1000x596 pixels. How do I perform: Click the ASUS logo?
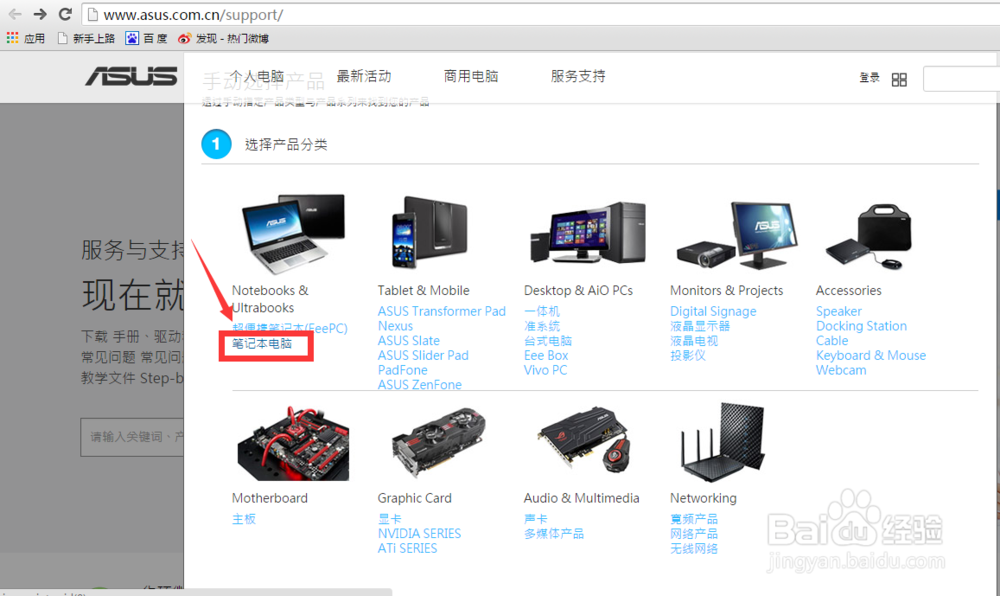[131, 76]
